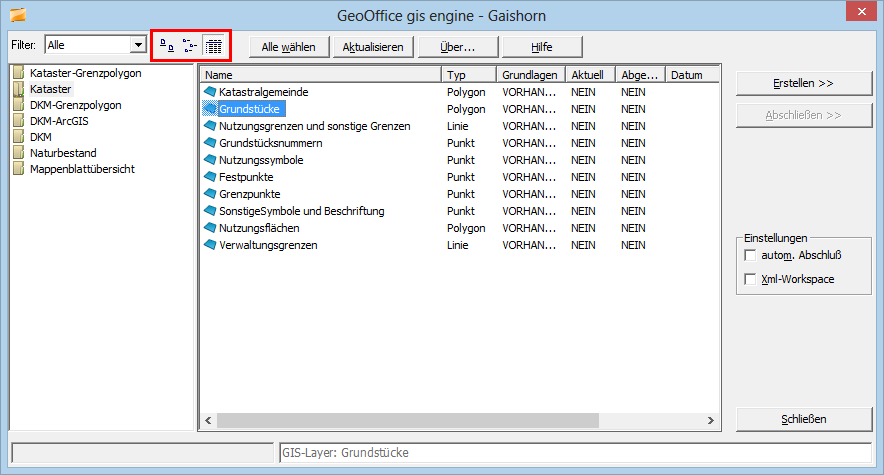
Task: Sort by the Abge... column header
Action: (640, 75)
